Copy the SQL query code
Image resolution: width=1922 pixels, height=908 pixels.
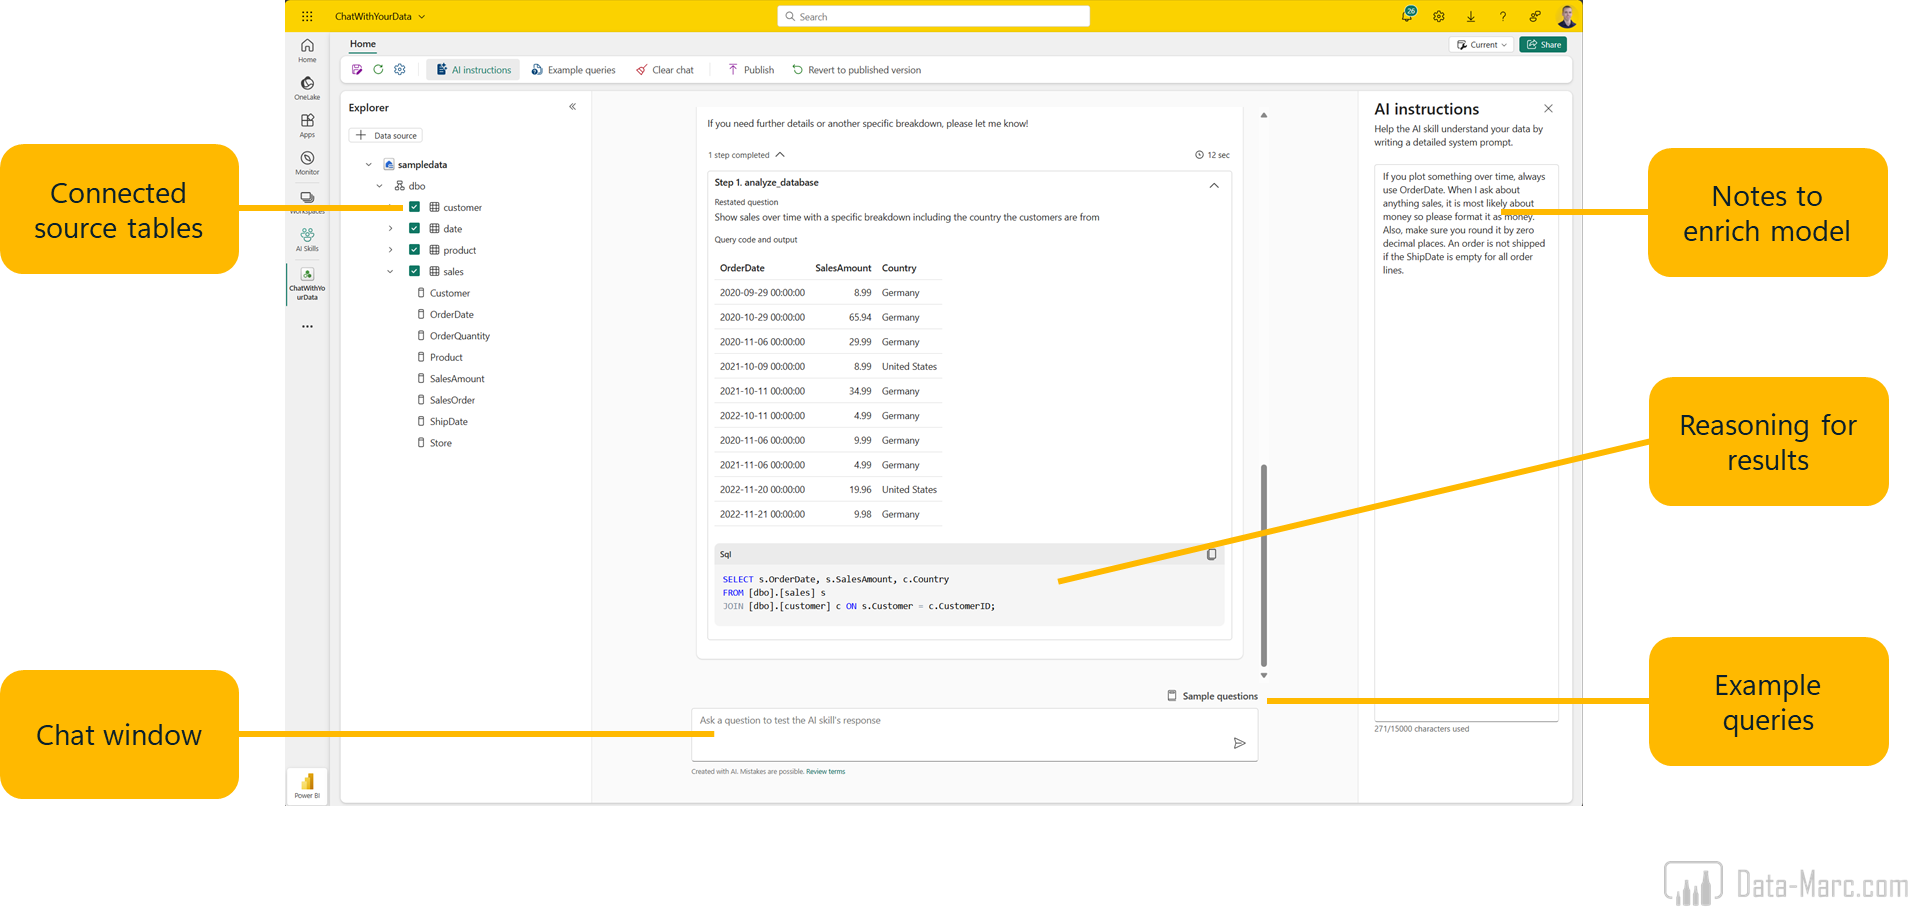(x=1211, y=554)
